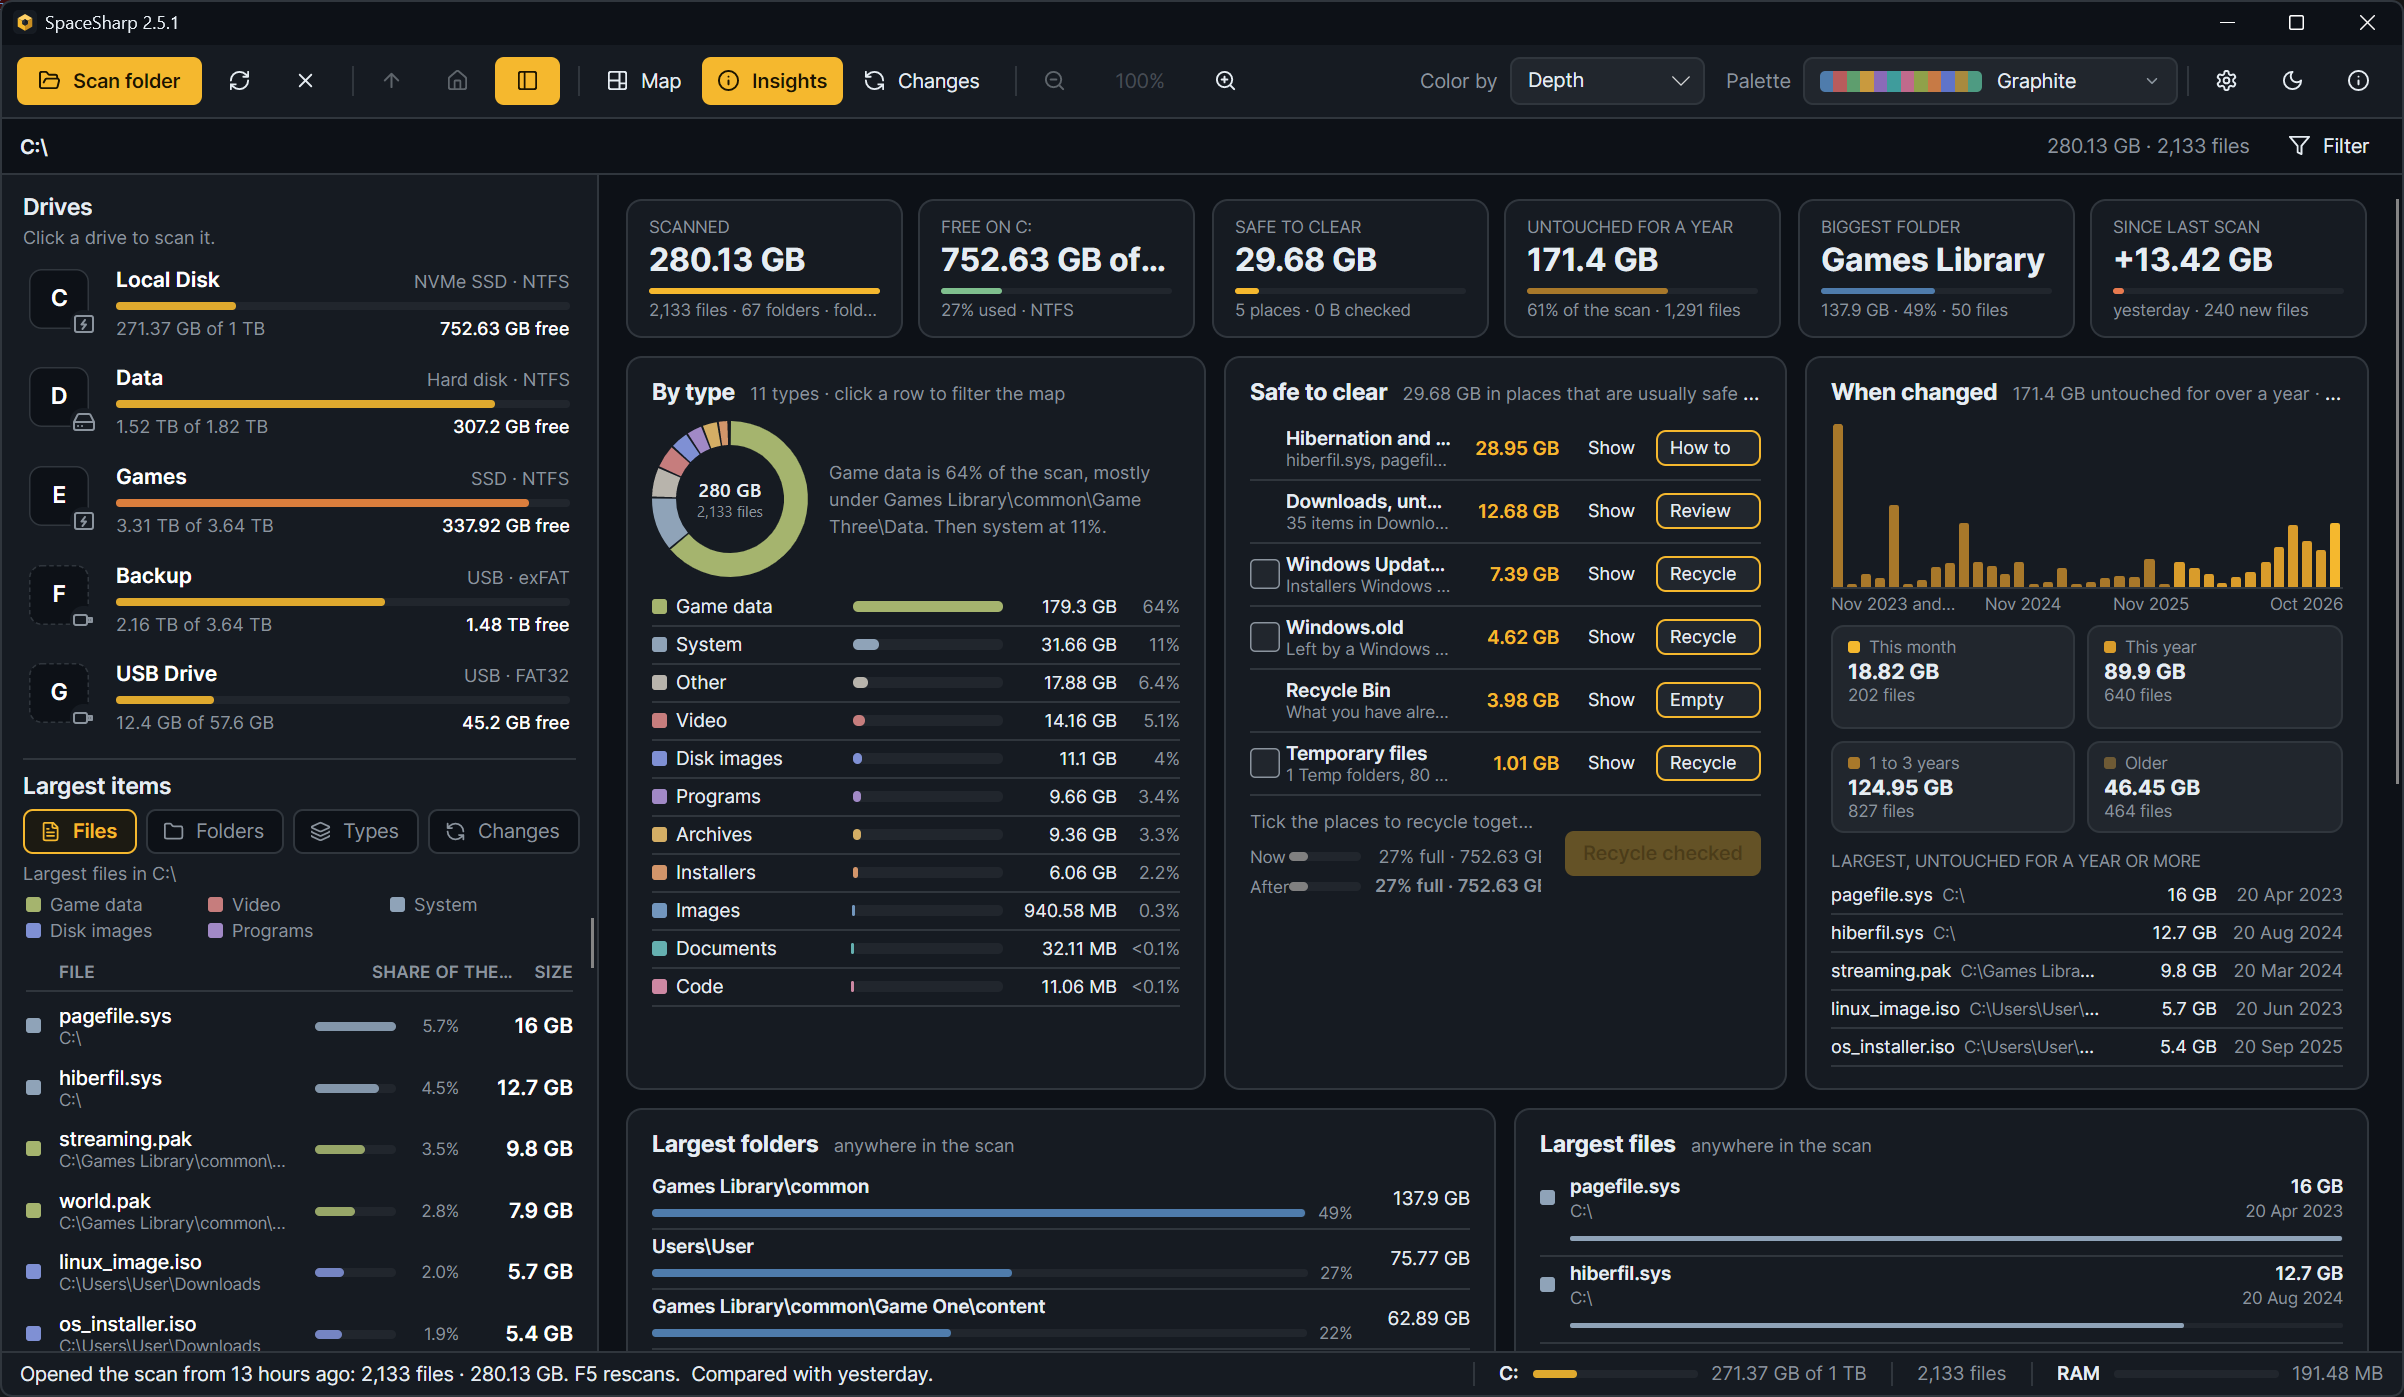
Task: Click the System swatch in the legend
Action: click(x=397, y=905)
